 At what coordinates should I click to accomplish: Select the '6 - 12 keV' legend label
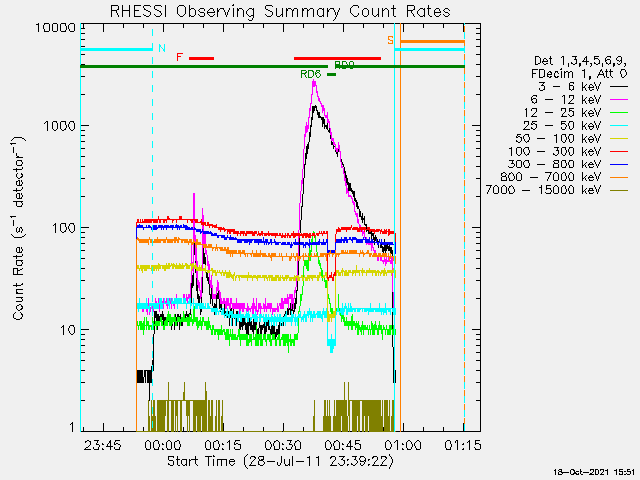[566, 100]
